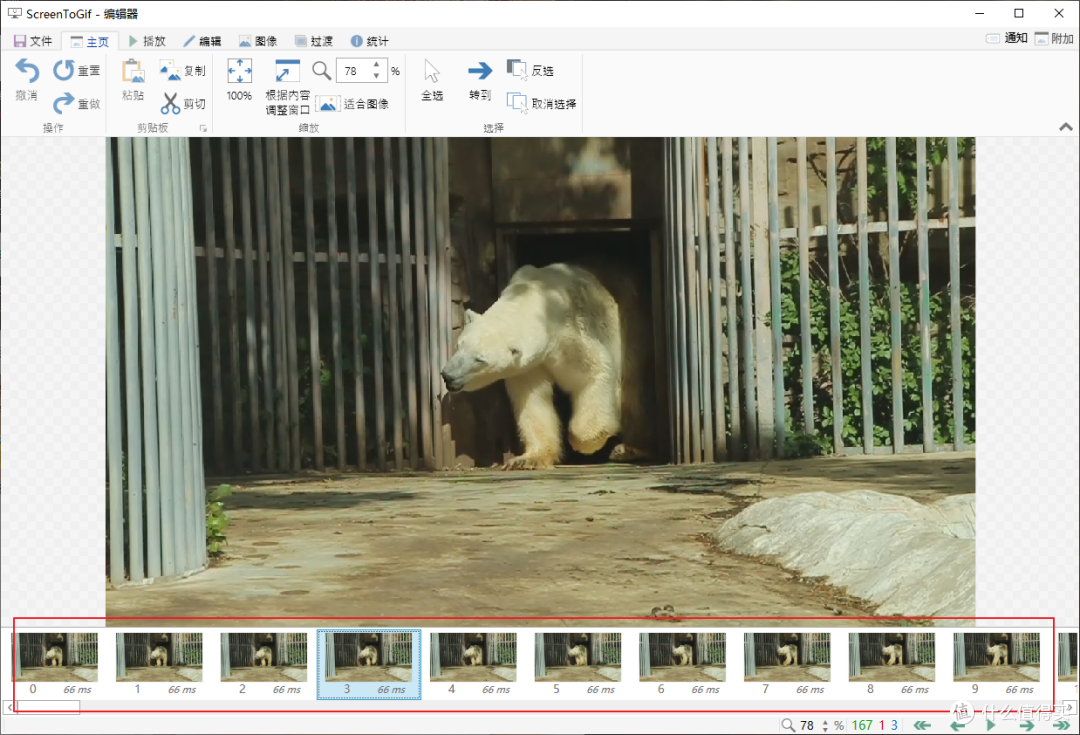Click Fit image (适合图像) button
1080x735 pixels.
tap(353, 104)
